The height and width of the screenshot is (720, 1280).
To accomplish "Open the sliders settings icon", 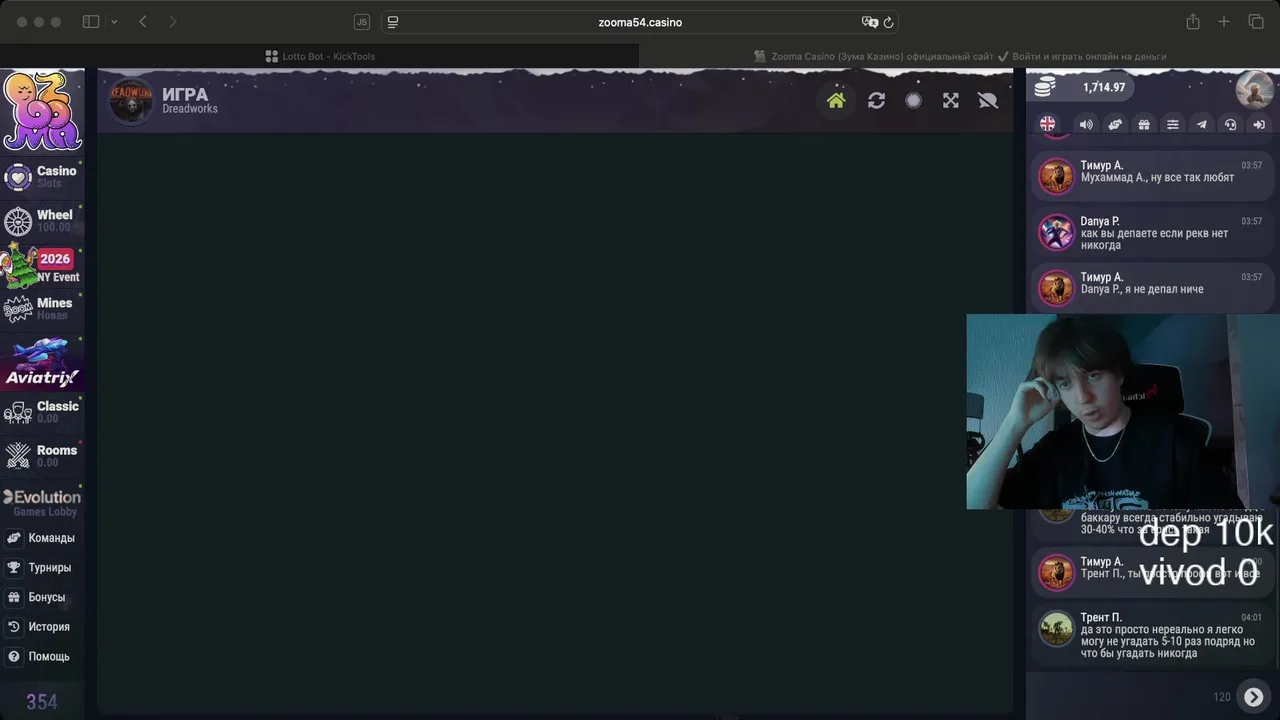I will point(1173,124).
